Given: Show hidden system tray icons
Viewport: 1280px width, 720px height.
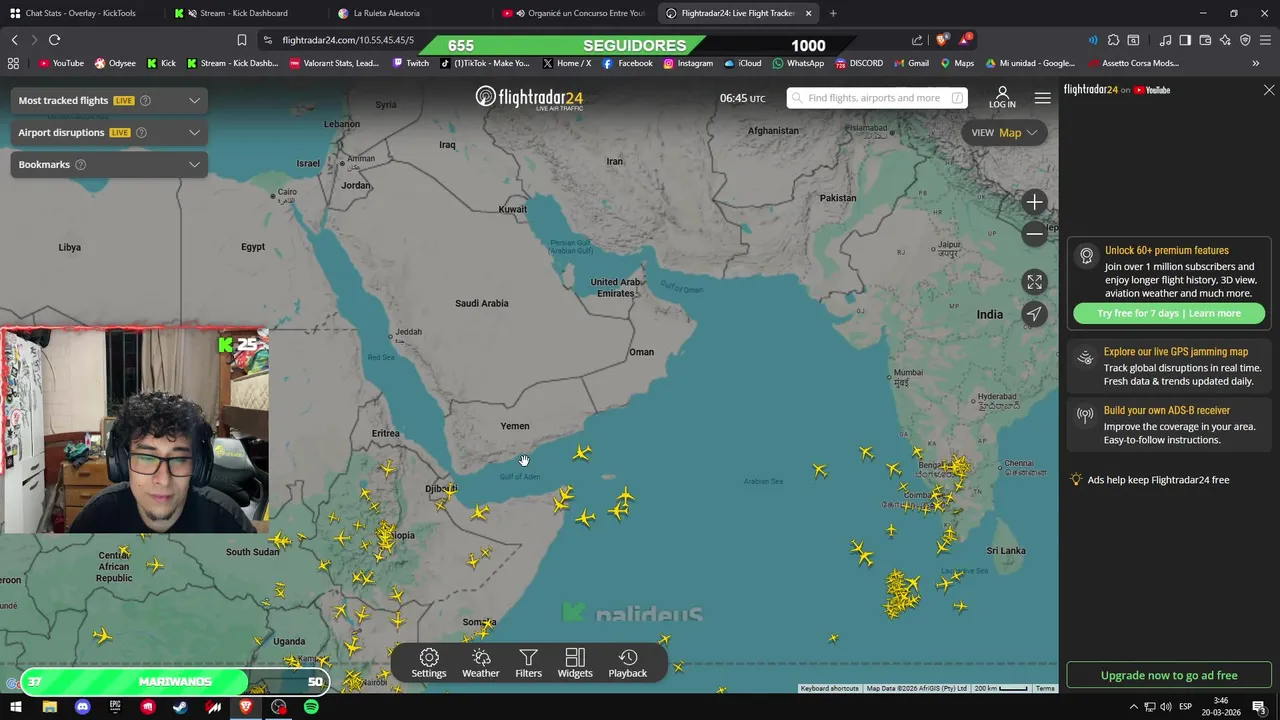Looking at the screenshot, I should [1133, 707].
